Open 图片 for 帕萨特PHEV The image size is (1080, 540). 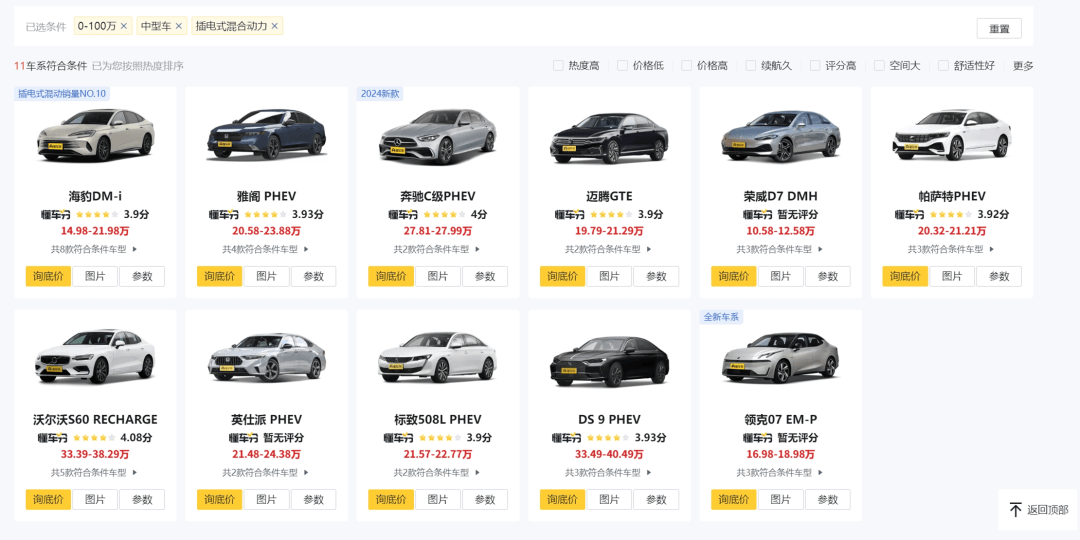[952, 276]
